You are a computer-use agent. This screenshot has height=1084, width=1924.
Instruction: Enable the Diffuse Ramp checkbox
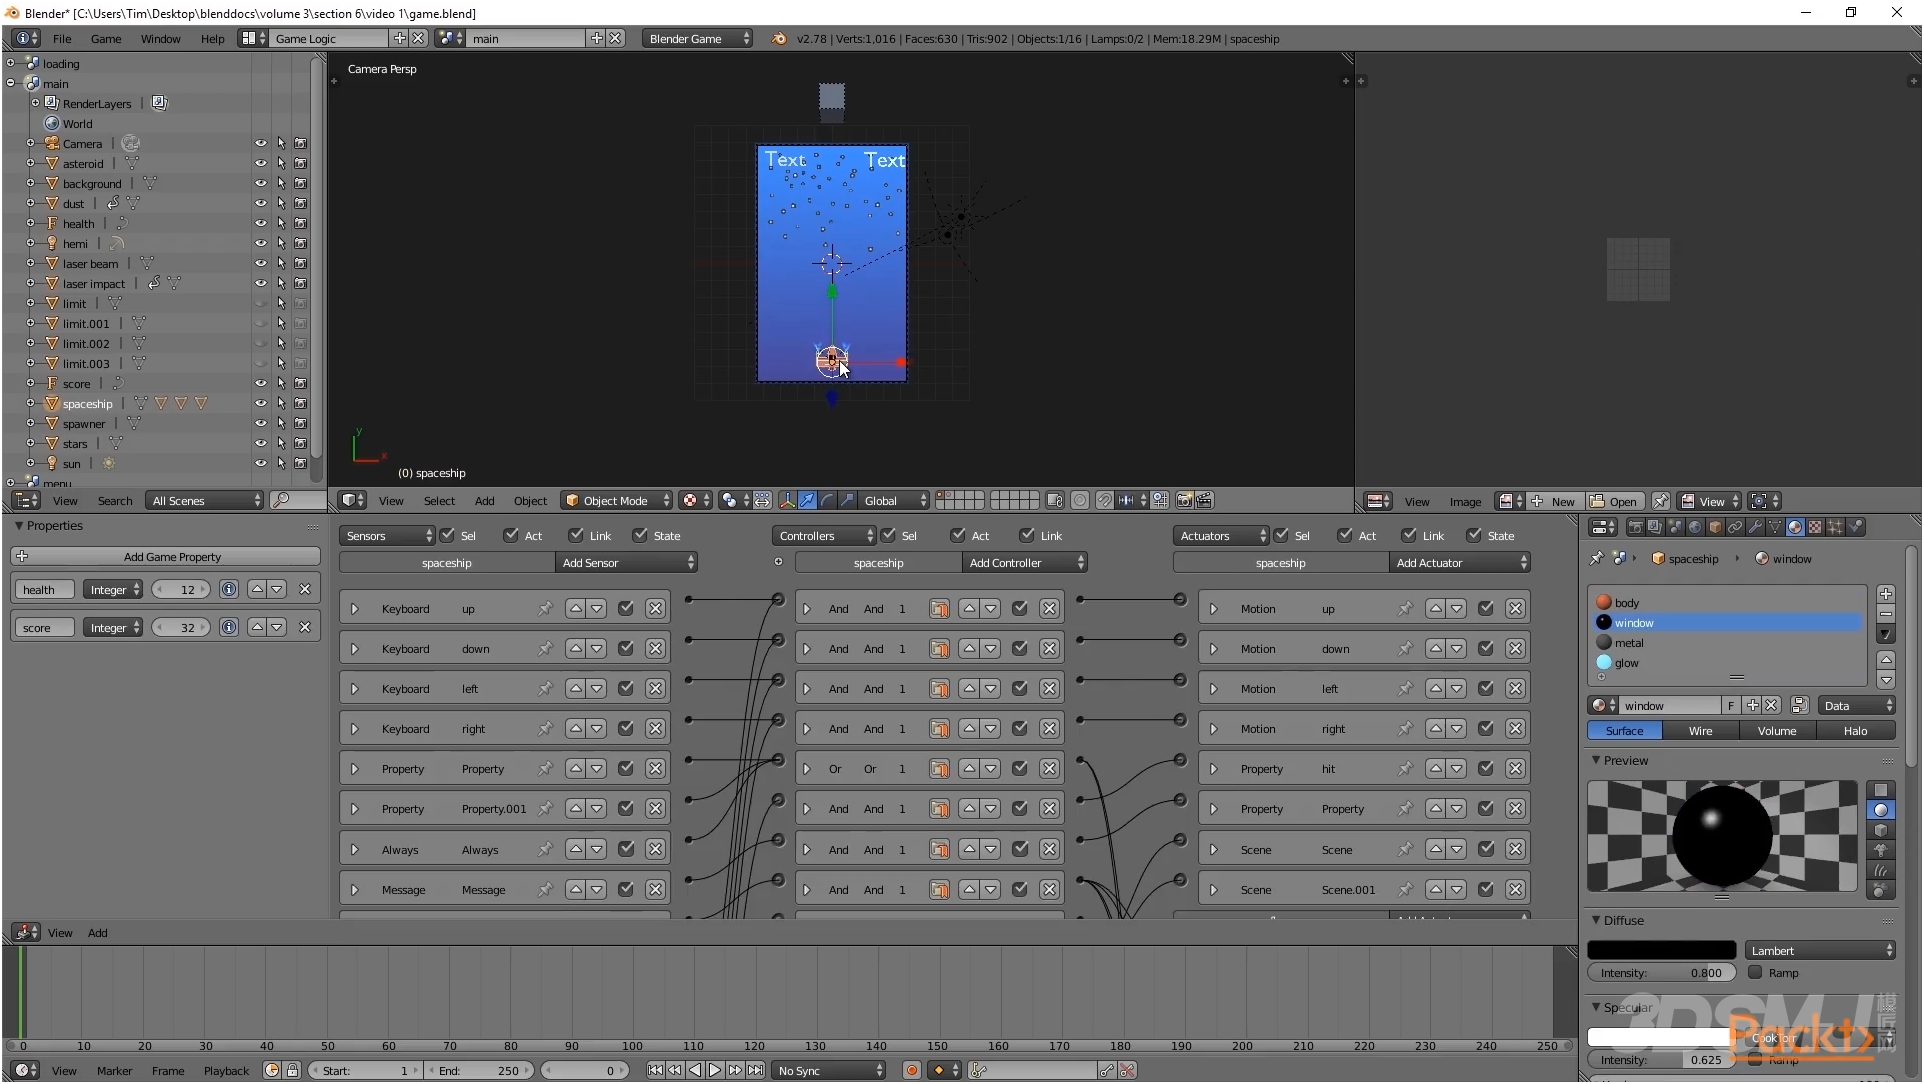[1755, 972]
